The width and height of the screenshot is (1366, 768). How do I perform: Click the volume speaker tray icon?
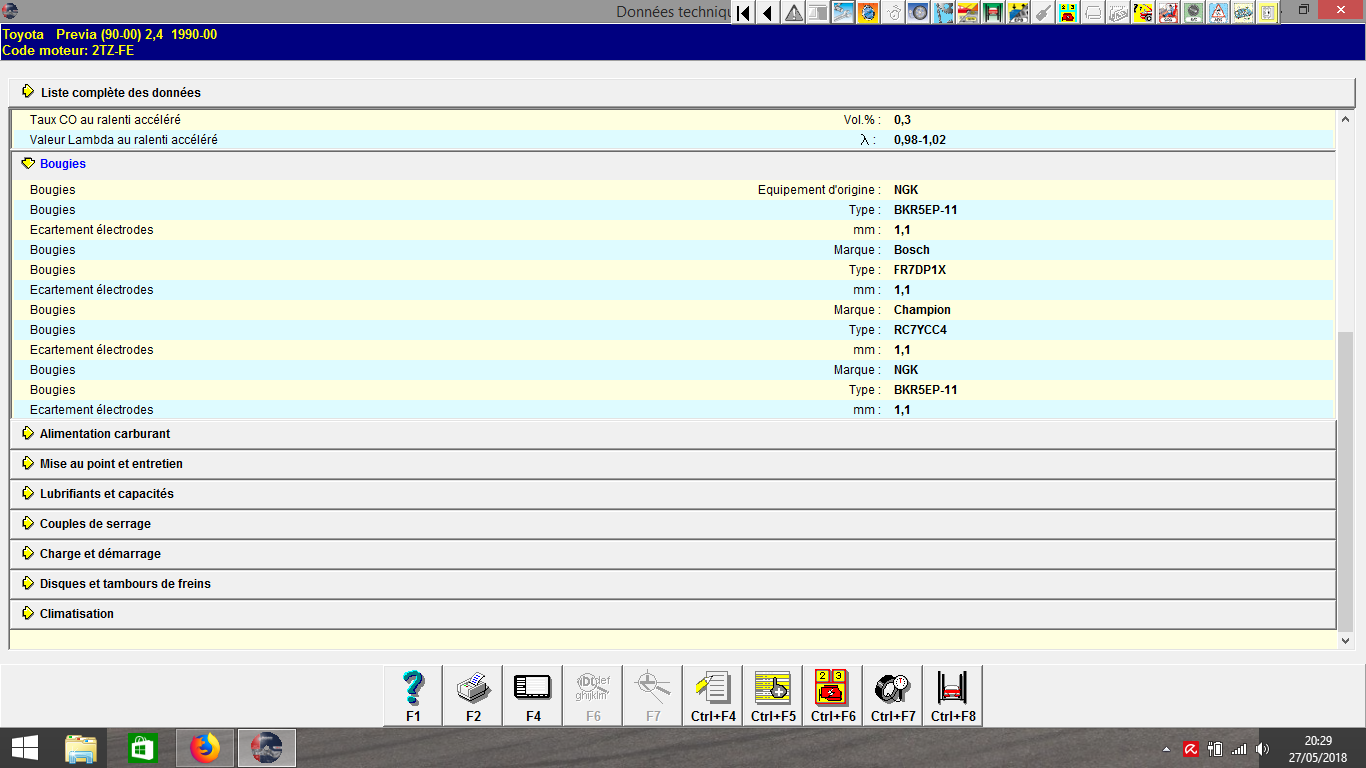tap(1263, 748)
